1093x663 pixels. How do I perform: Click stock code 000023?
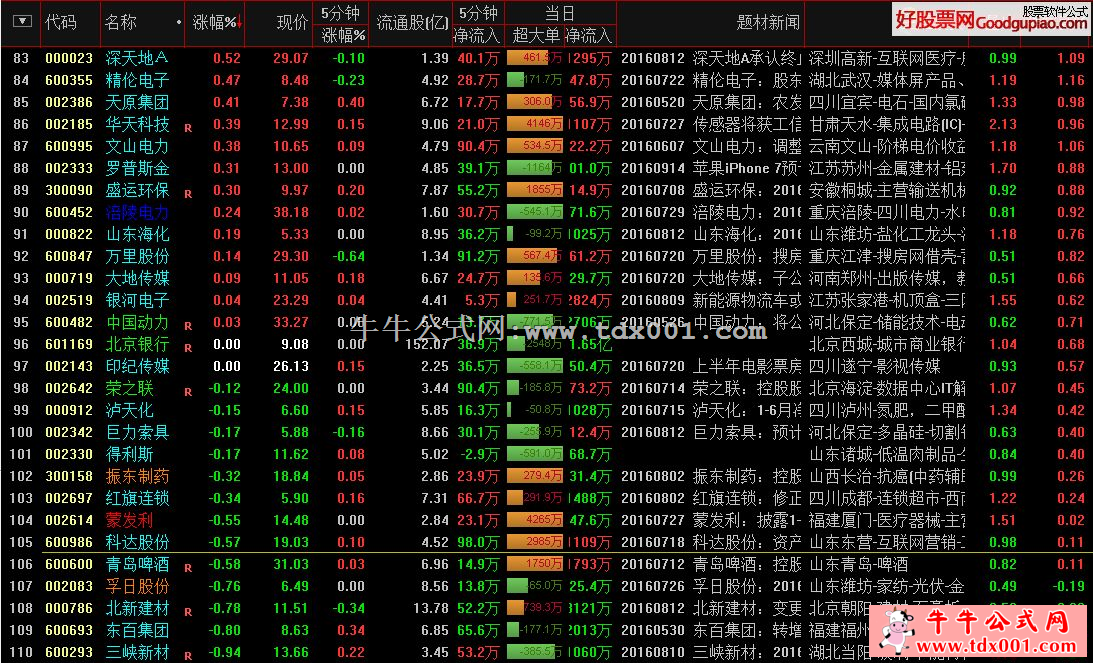coord(69,58)
